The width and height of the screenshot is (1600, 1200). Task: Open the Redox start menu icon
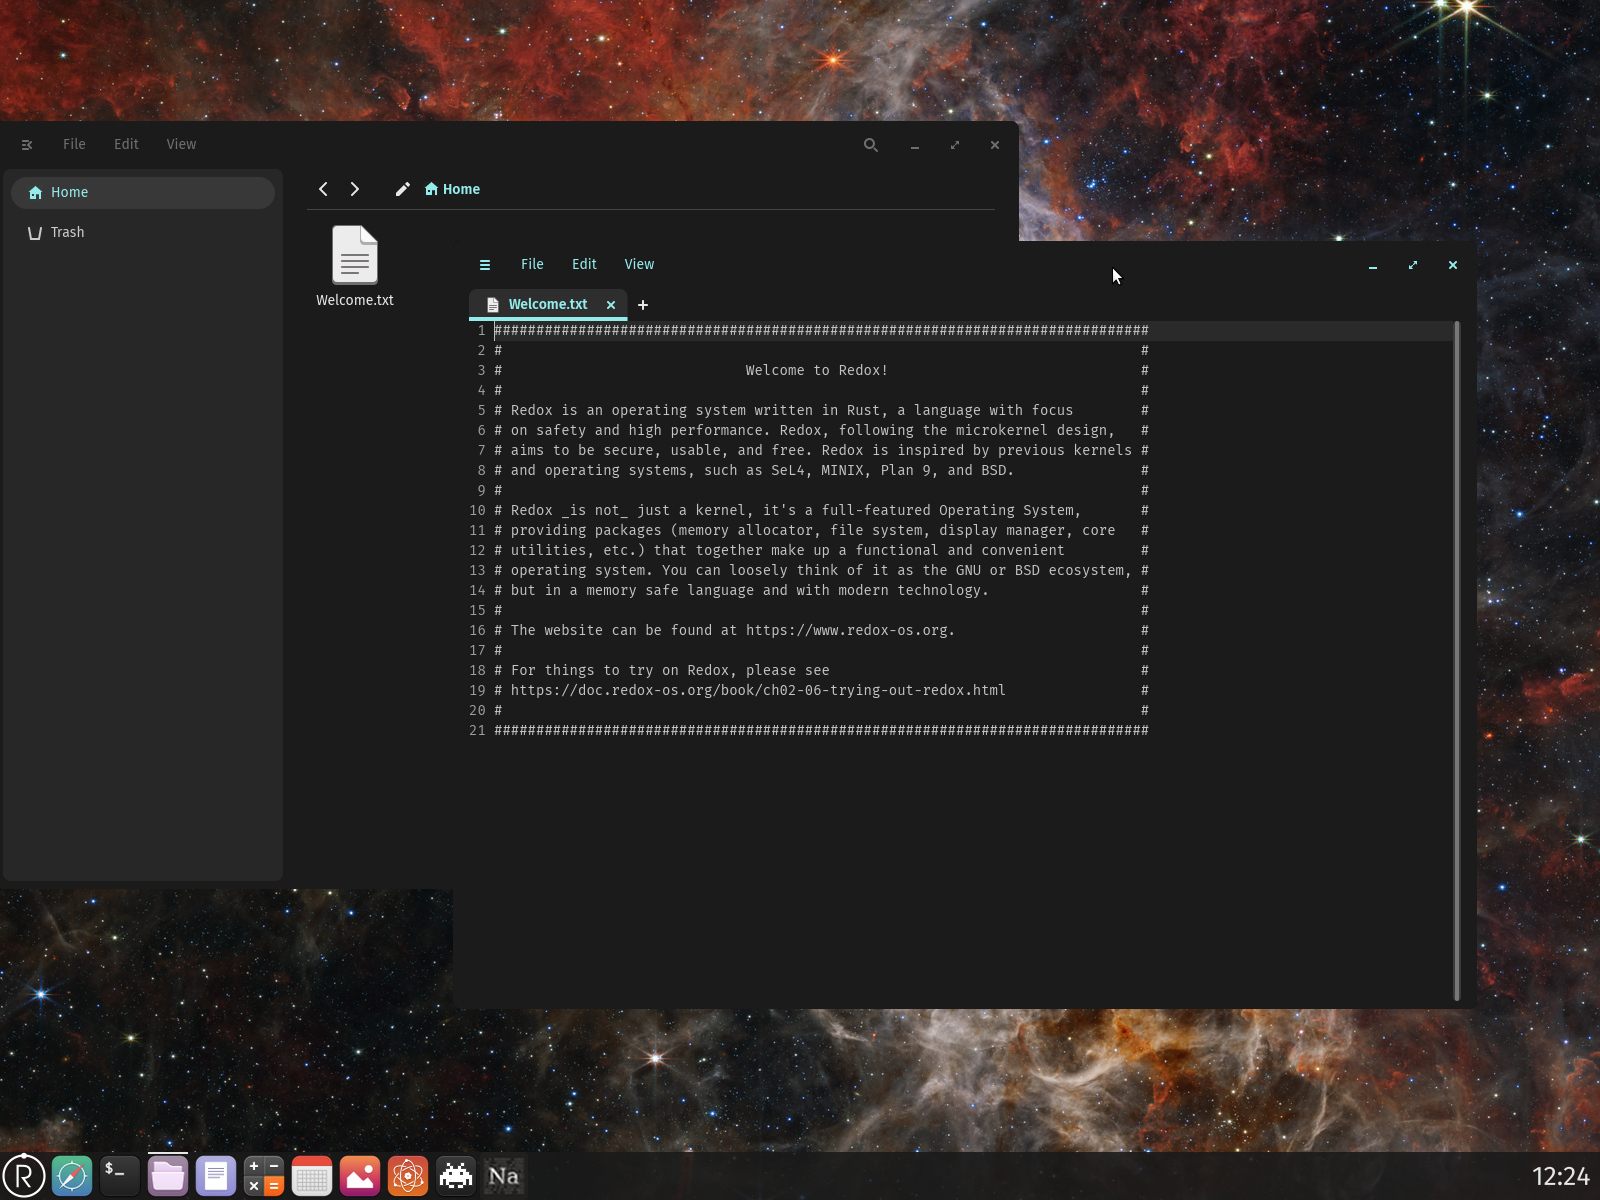point(24,1176)
